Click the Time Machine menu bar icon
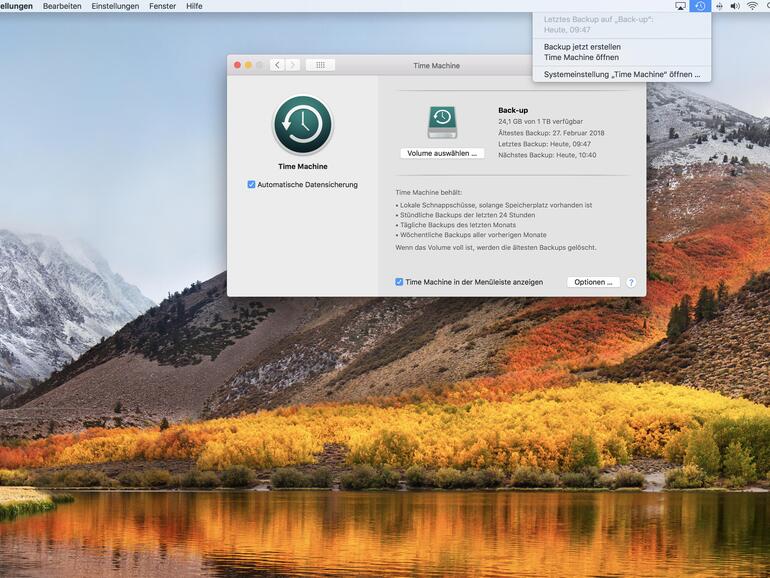 pos(700,6)
